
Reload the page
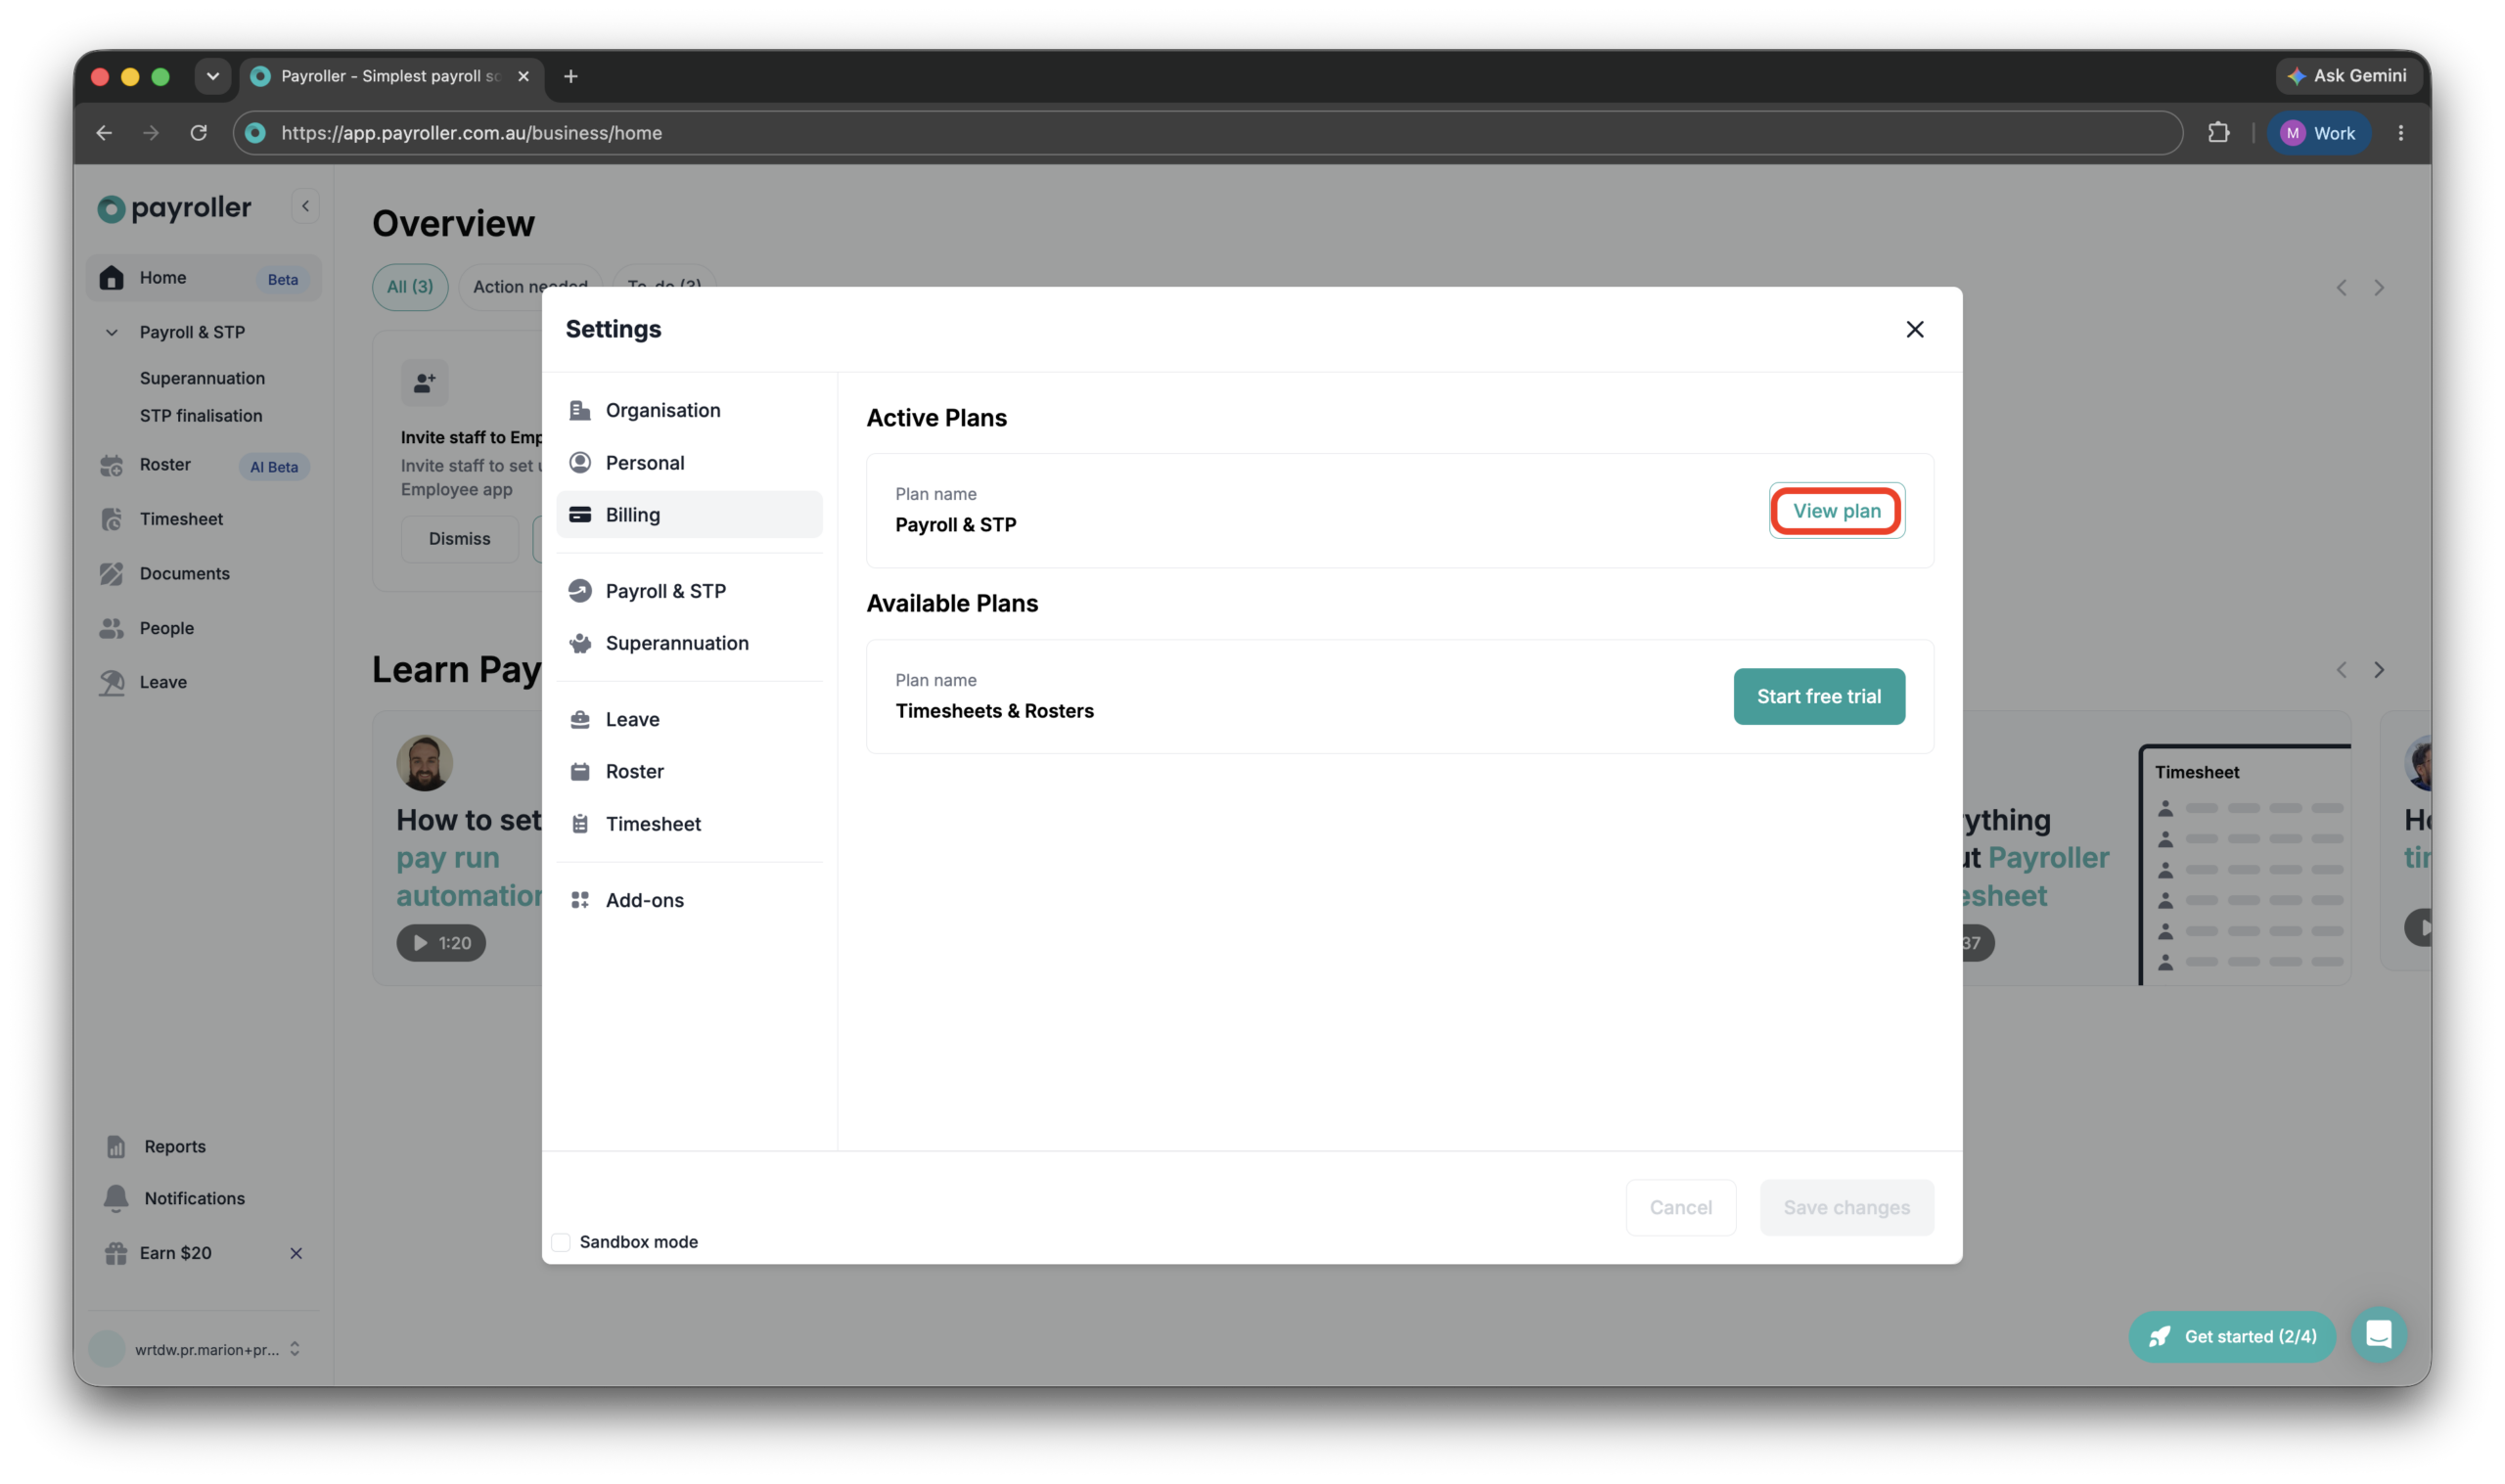coord(198,133)
